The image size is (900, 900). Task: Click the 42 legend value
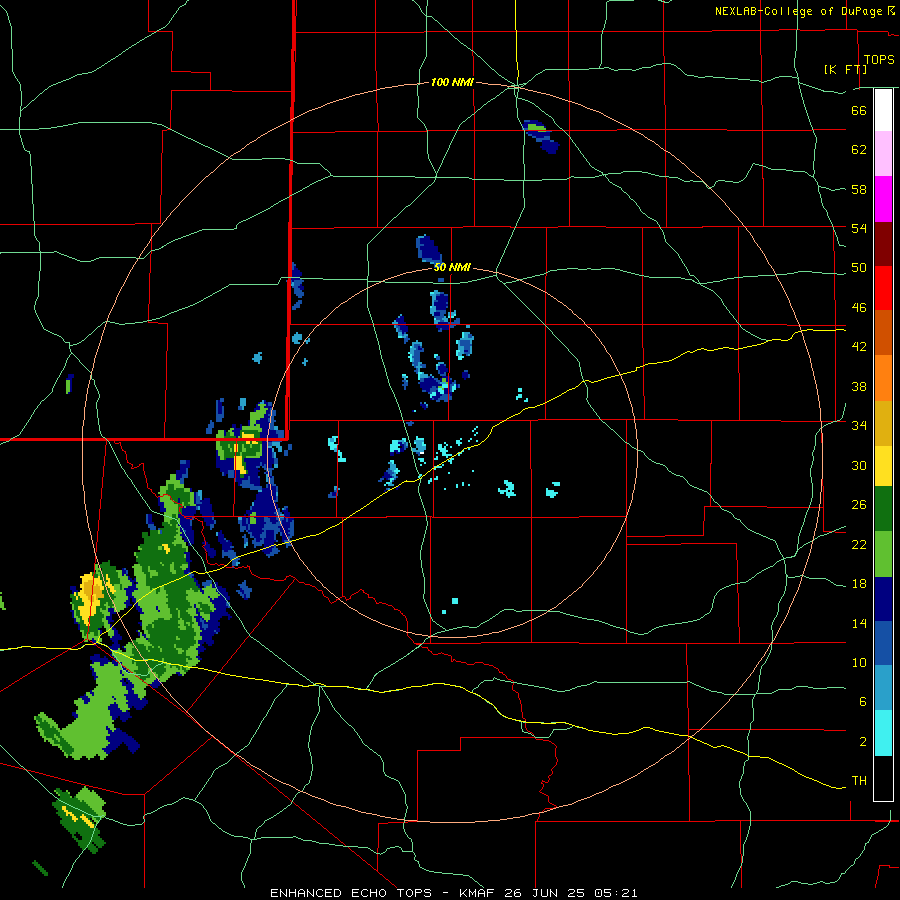tap(859, 347)
